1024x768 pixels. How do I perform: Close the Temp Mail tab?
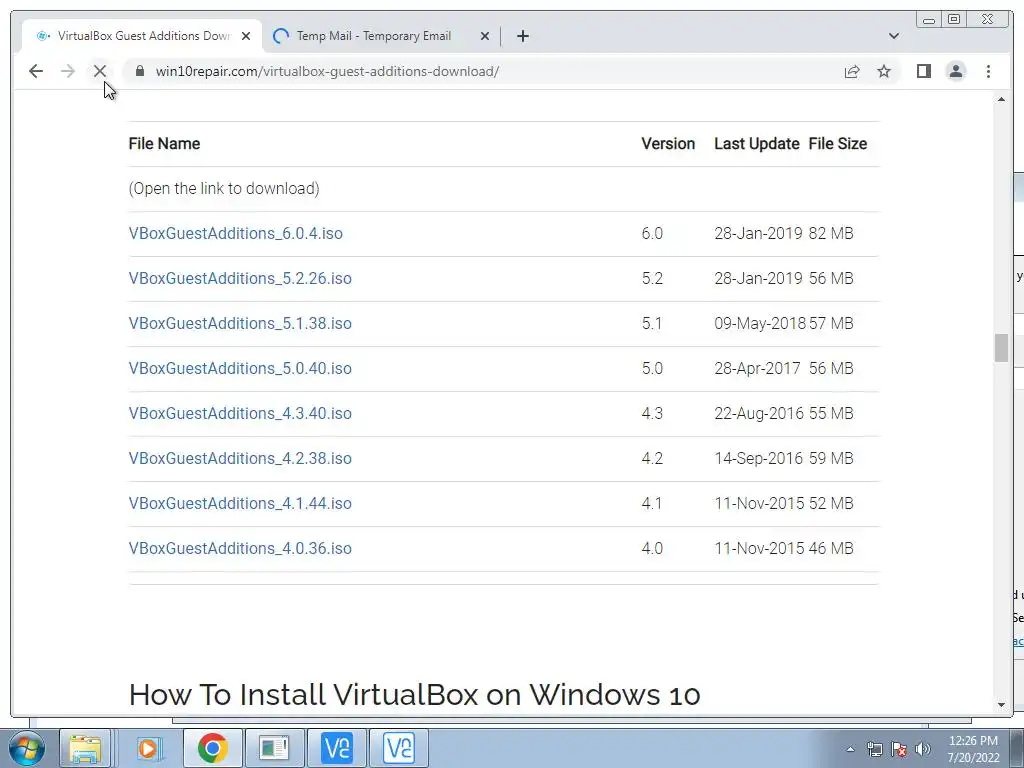[485, 36]
